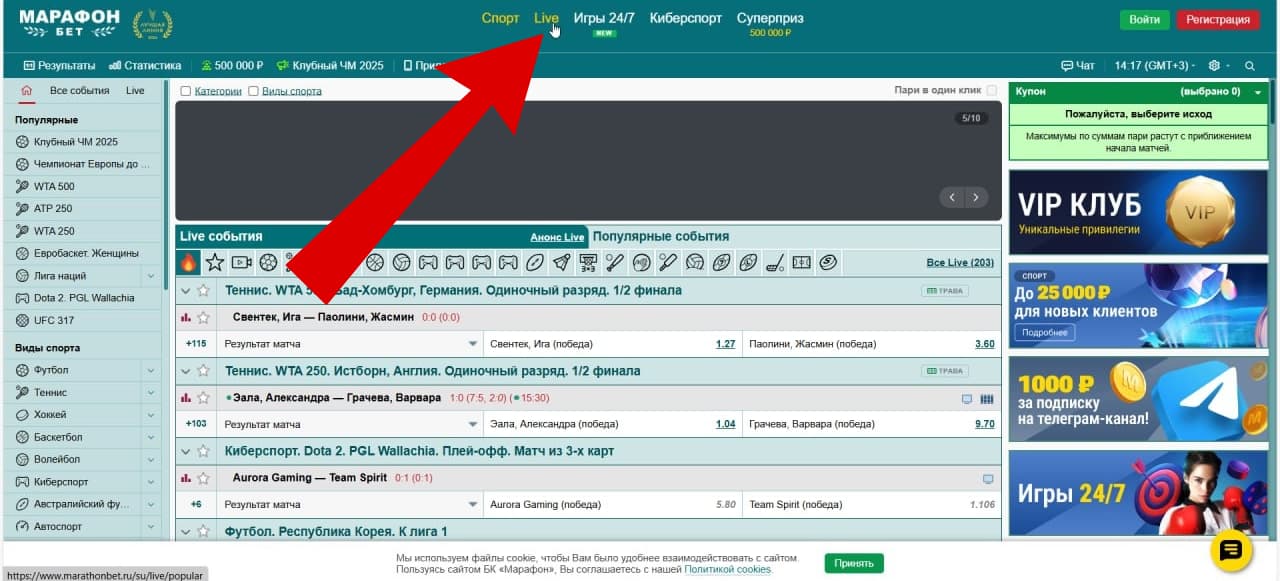
Task: Switch to the Live top navigation tab
Action: pyautogui.click(x=546, y=19)
